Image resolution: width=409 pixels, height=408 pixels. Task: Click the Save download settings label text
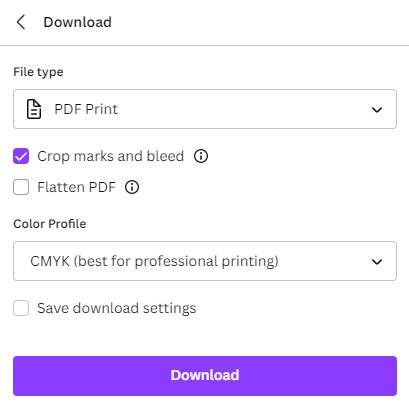pyautogui.click(x=117, y=308)
